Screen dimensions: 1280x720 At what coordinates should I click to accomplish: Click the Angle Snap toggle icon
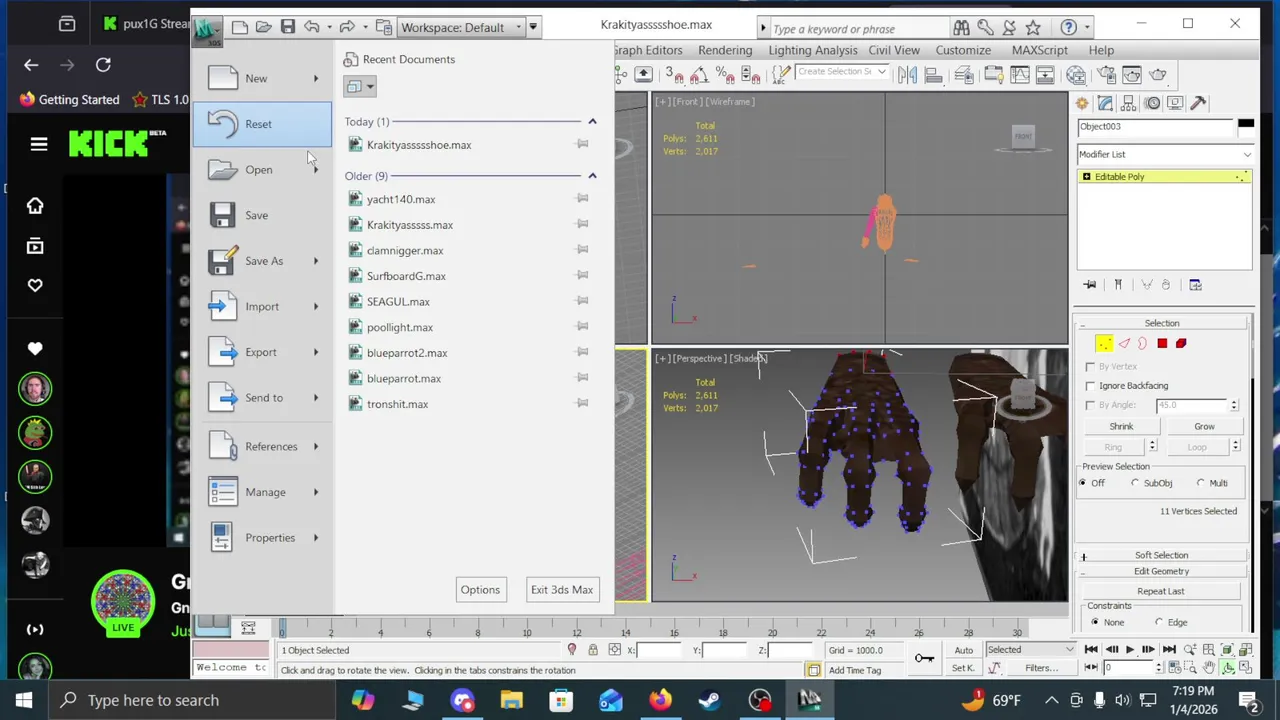coord(698,75)
